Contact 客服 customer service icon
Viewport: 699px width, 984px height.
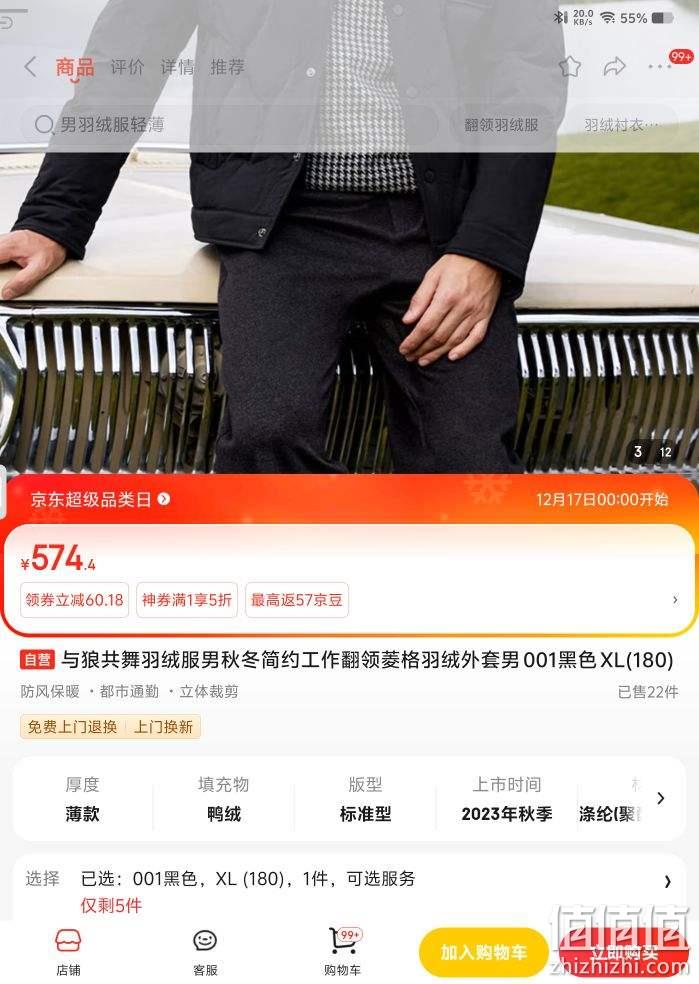205,952
